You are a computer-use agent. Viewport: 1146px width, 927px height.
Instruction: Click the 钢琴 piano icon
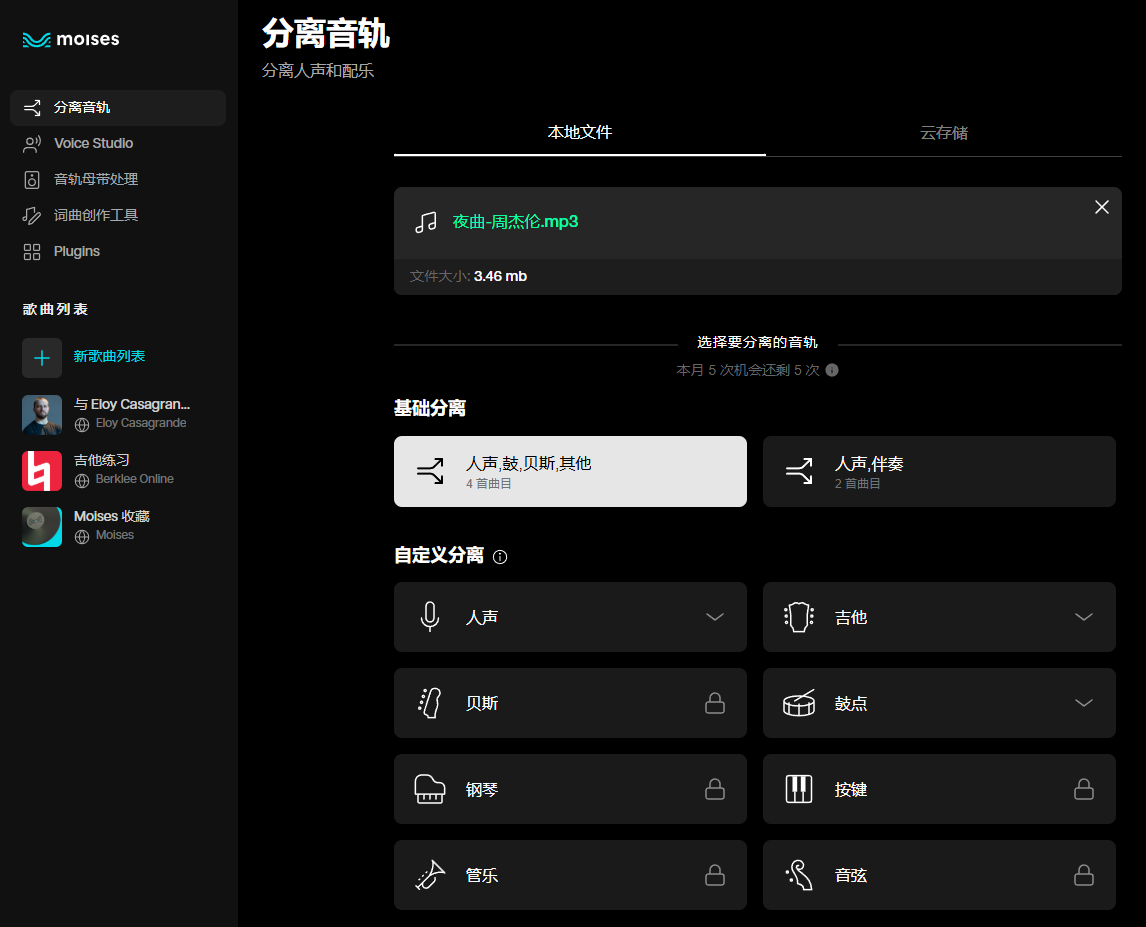[x=429, y=789]
